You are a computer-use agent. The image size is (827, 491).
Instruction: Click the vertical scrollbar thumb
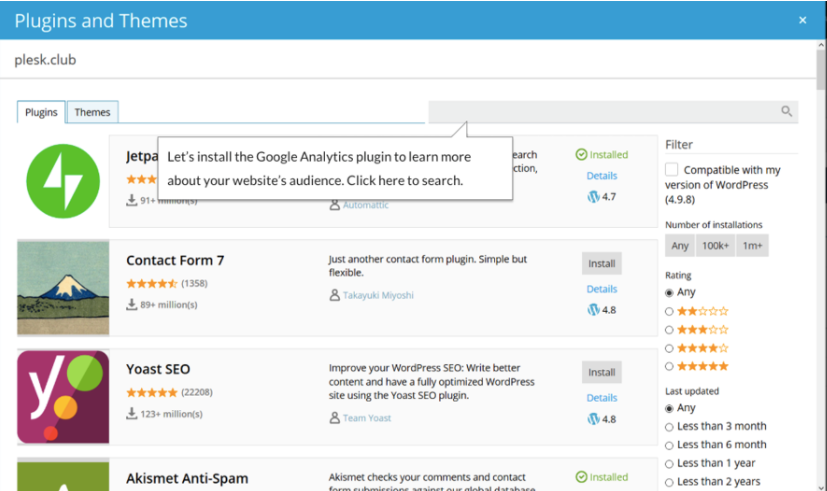(x=821, y=71)
